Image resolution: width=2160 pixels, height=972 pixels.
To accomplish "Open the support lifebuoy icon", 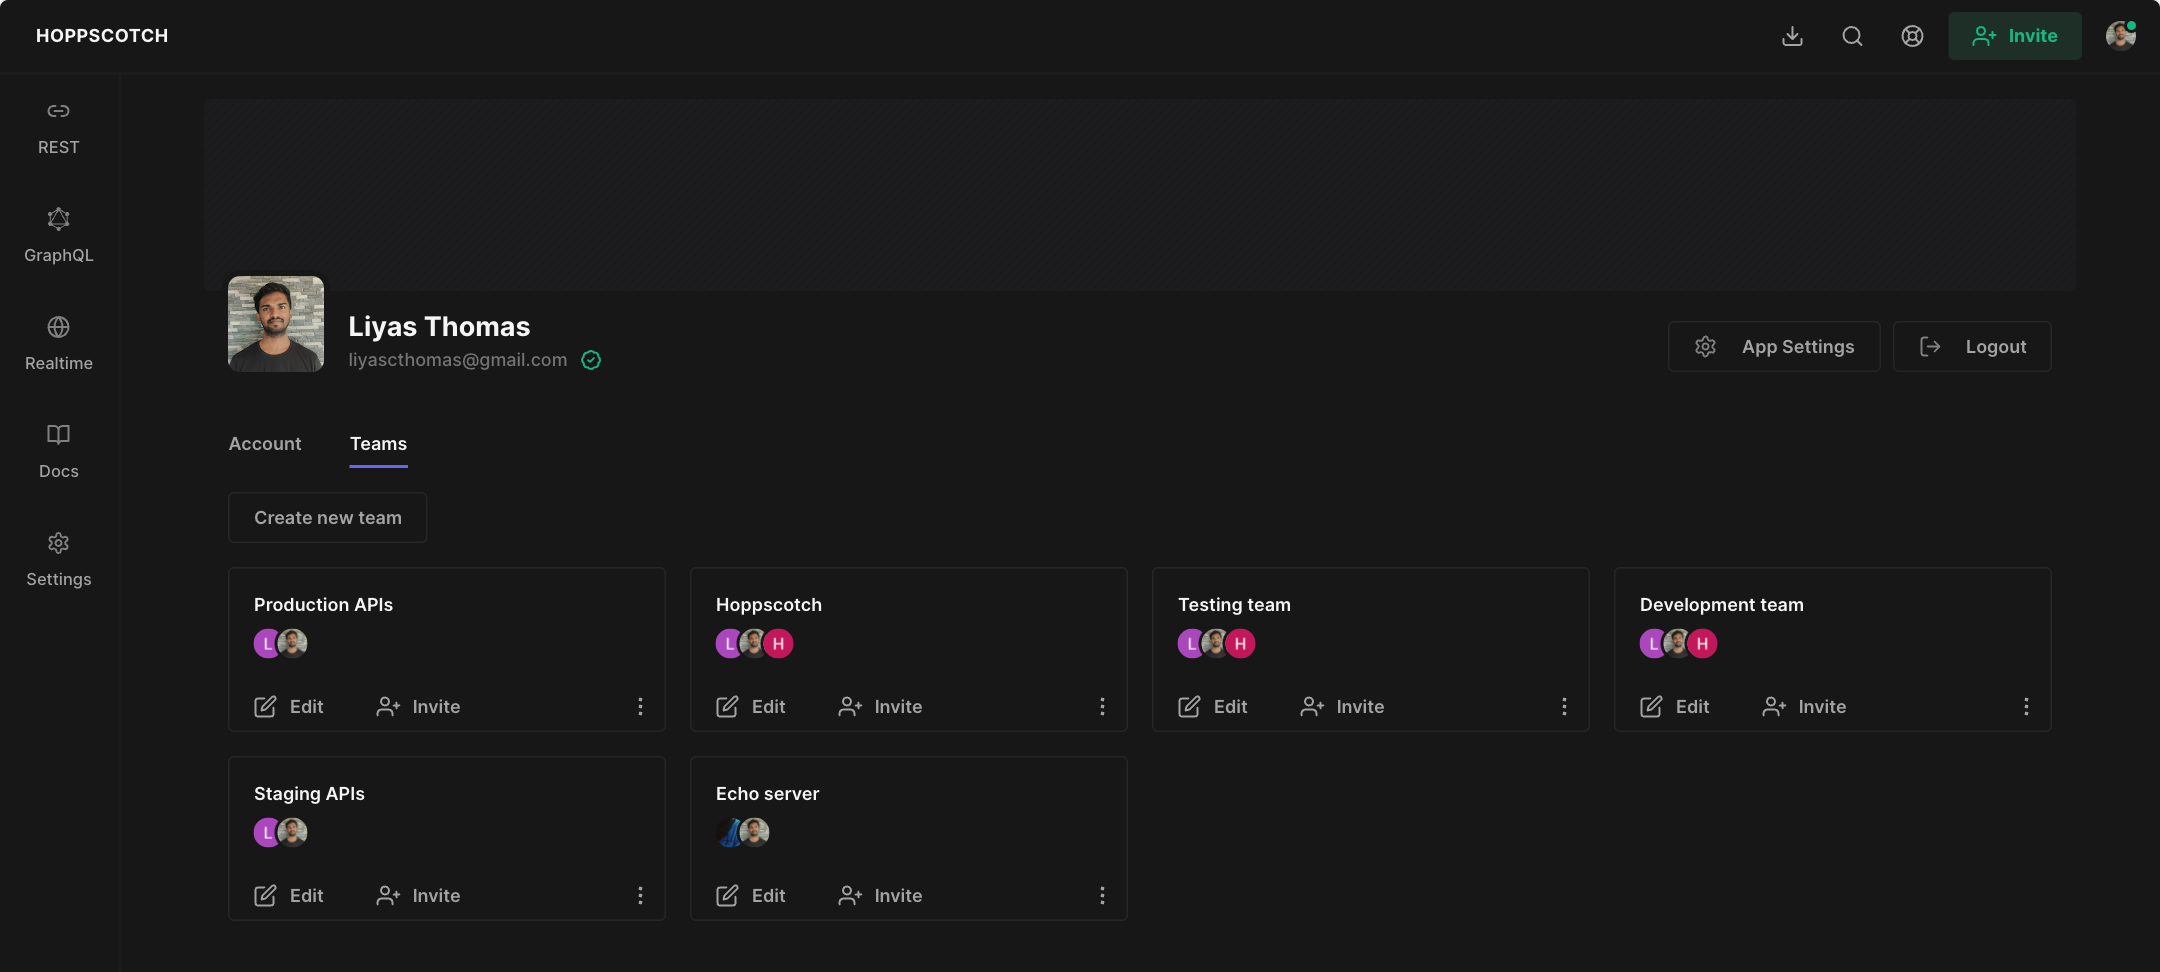I will click(x=1912, y=36).
